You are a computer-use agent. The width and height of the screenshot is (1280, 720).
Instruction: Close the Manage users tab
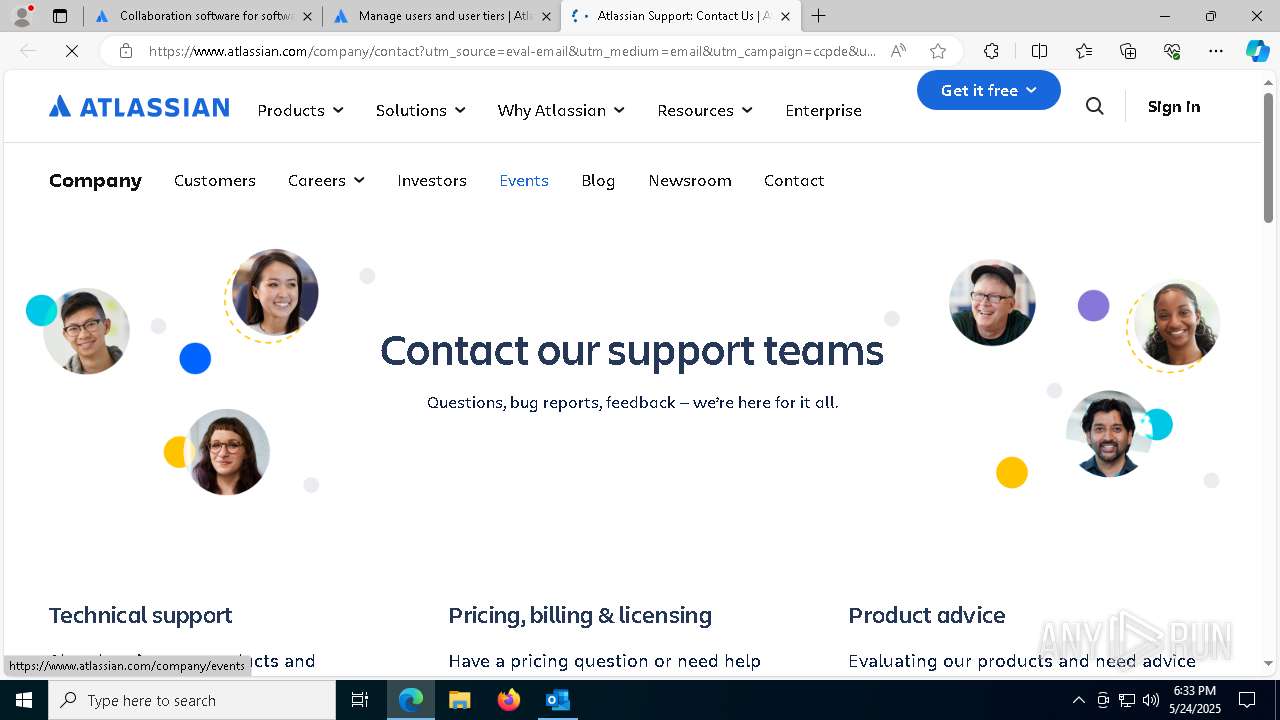pos(546,16)
